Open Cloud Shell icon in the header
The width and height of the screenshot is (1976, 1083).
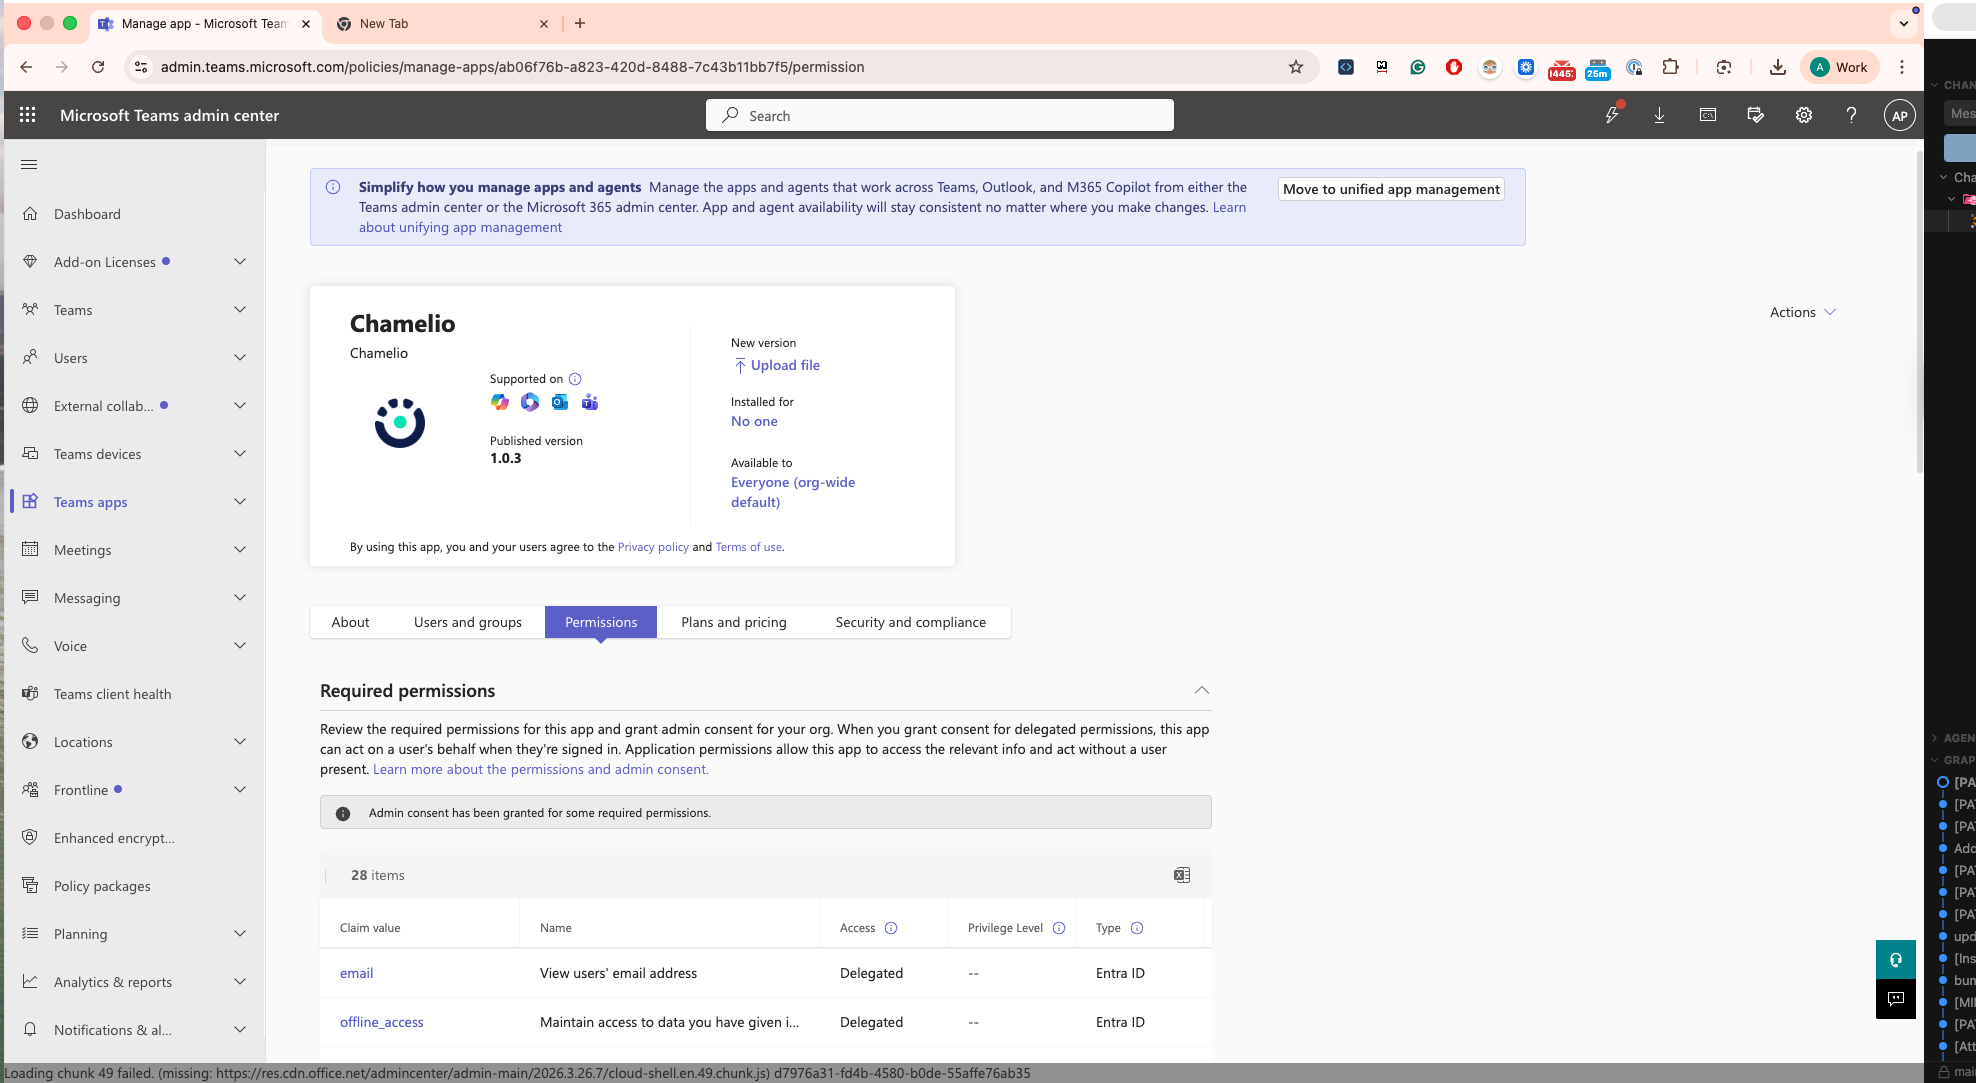tap(1708, 115)
